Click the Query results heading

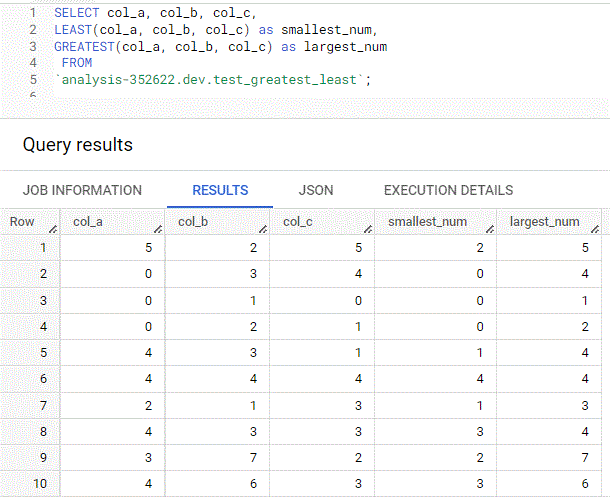pyautogui.click(x=78, y=145)
